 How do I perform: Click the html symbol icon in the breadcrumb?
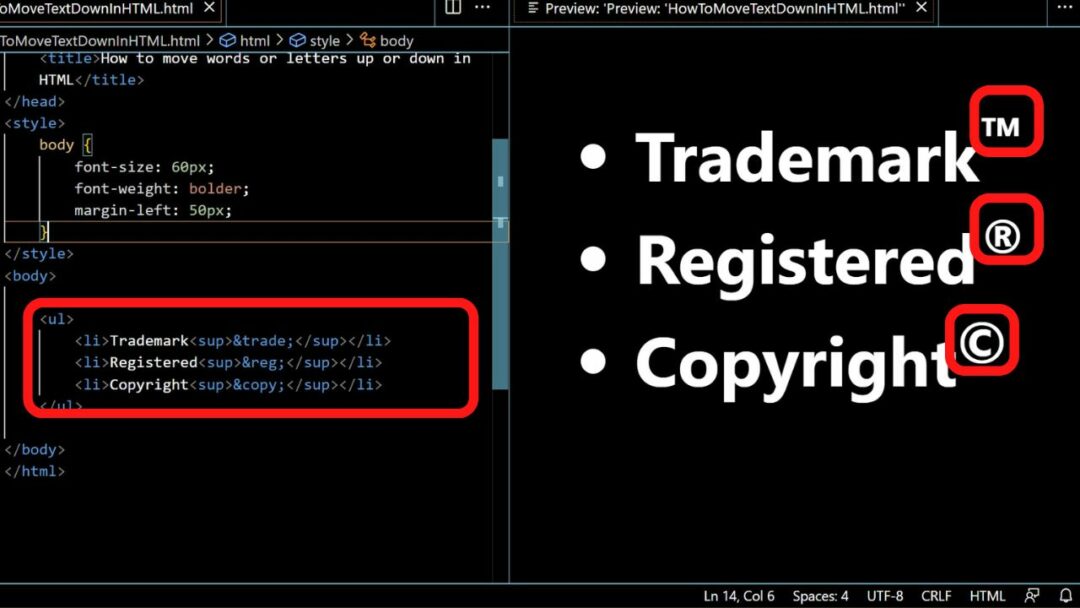[x=228, y=40]
